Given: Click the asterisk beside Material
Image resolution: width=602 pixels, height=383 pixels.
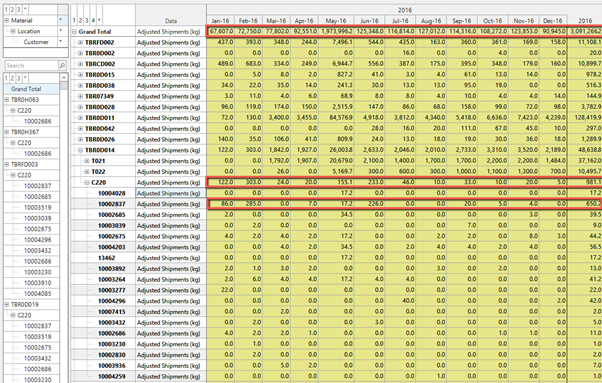Looking at the screenshot, I should pyautogui.click(x=61, y=20).
